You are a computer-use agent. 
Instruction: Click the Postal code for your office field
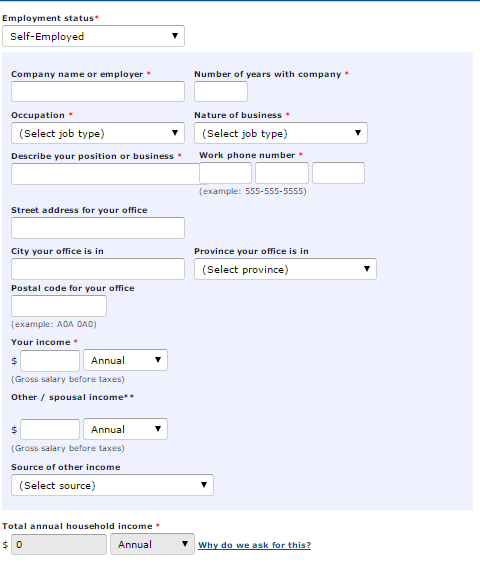59,306
